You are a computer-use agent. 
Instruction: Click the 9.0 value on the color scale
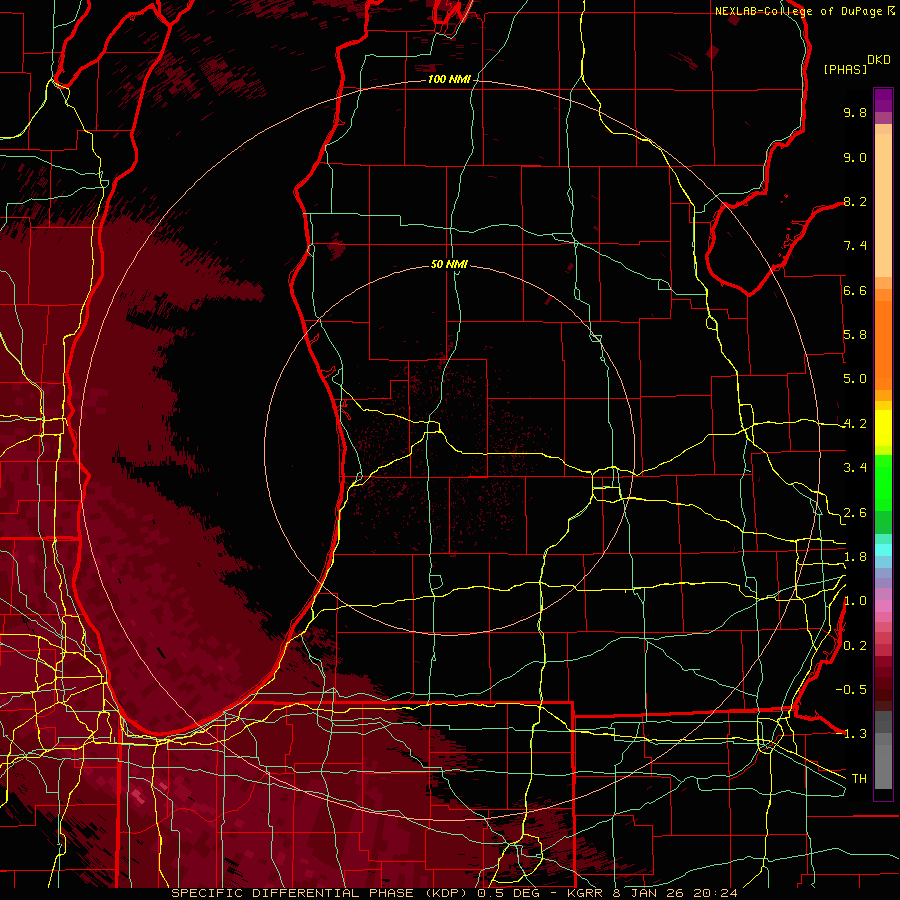(x=855, y=157)
